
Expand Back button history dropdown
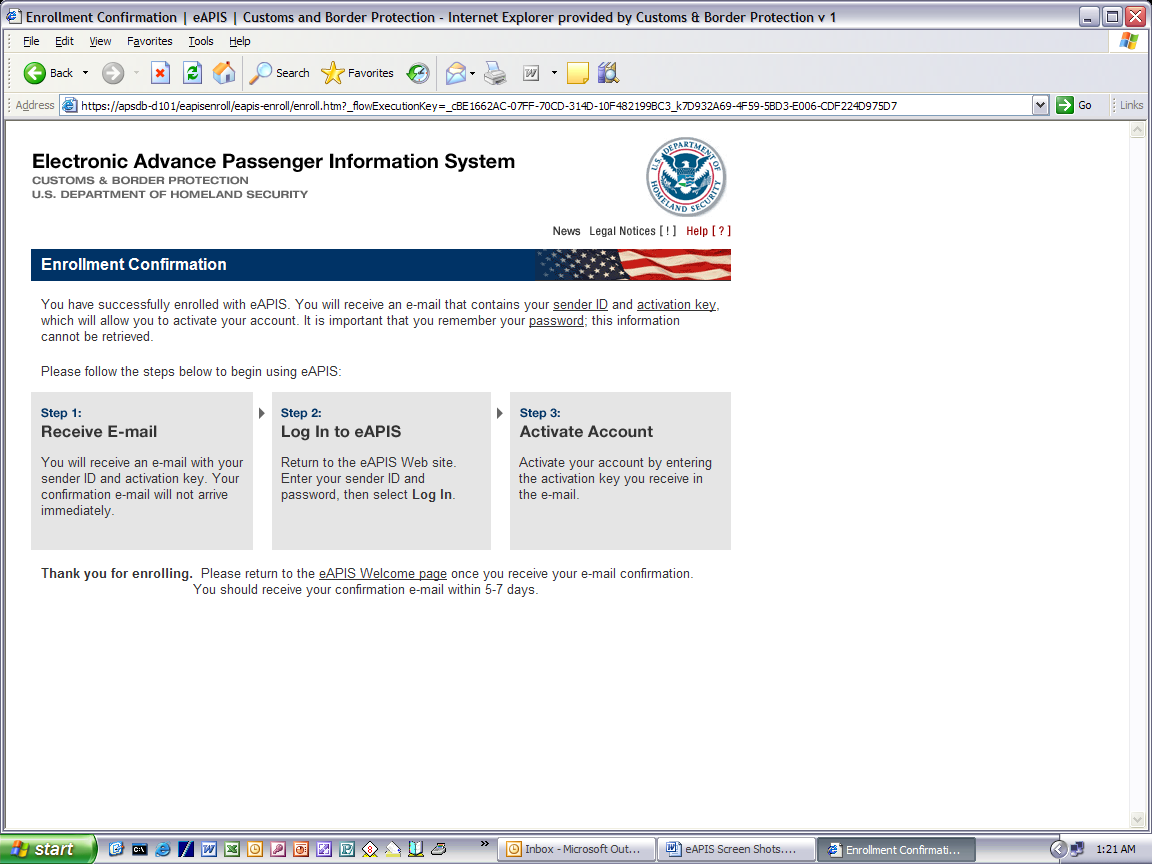click(x=85, y=73)
